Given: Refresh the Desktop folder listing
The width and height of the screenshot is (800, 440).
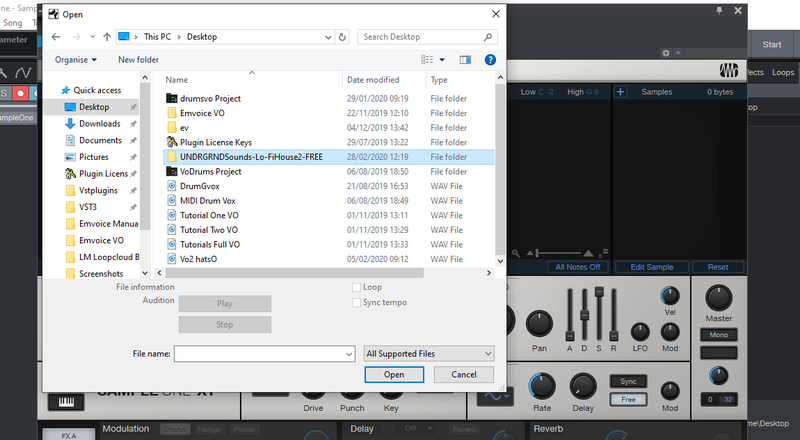Looking at the screenshot, I should (x=342, y=37).
